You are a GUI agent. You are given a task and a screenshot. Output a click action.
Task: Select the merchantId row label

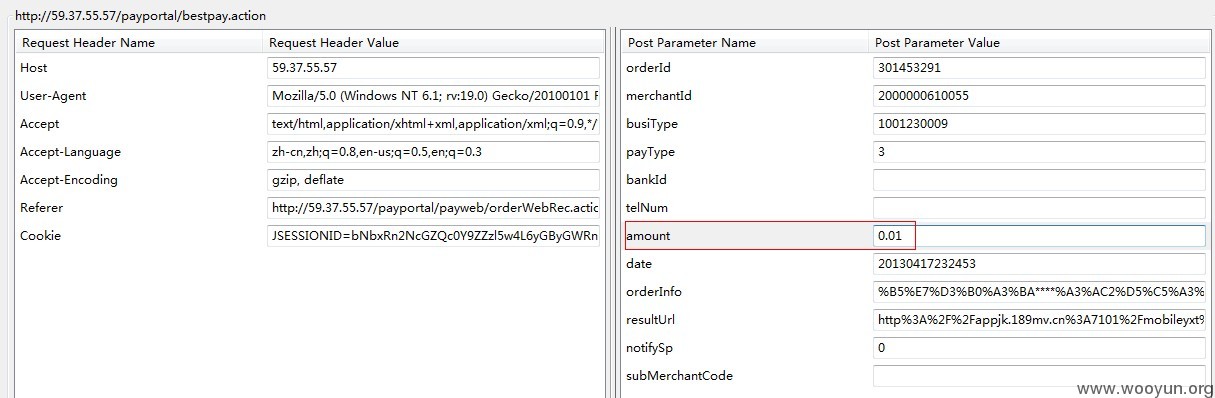[659, 96]
